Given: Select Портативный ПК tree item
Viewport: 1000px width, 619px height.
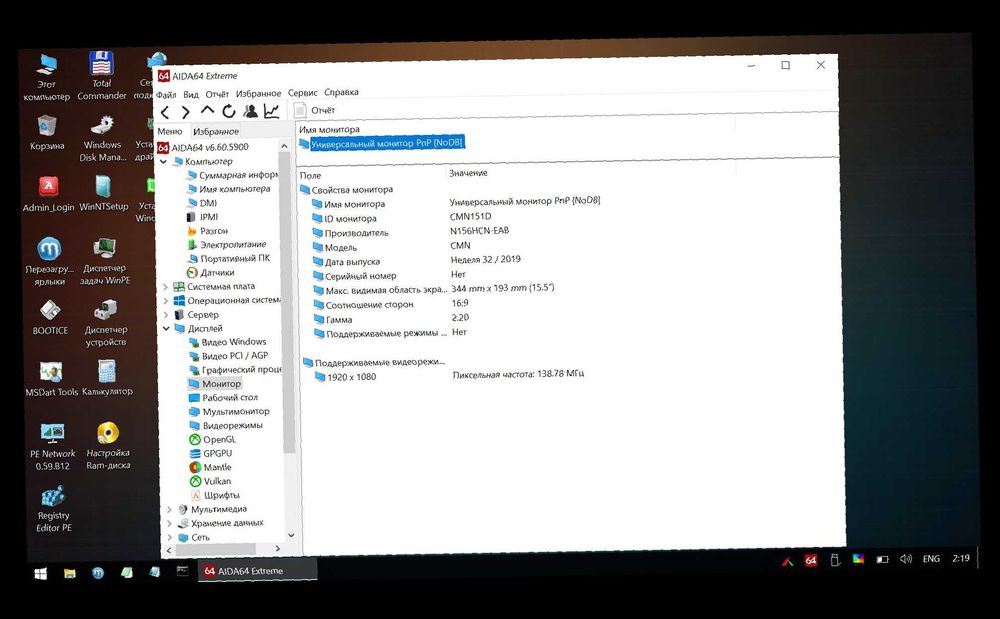Looking at the screenshot, I should pos(228,259).
